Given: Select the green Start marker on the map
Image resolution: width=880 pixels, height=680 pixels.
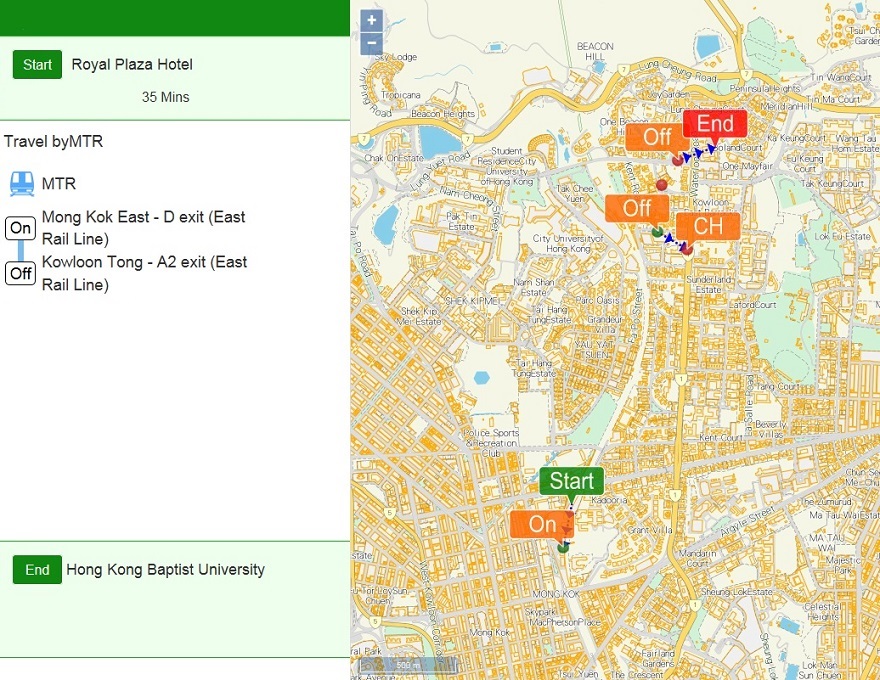Looking at the screenshot, I should tap(571, 481).
